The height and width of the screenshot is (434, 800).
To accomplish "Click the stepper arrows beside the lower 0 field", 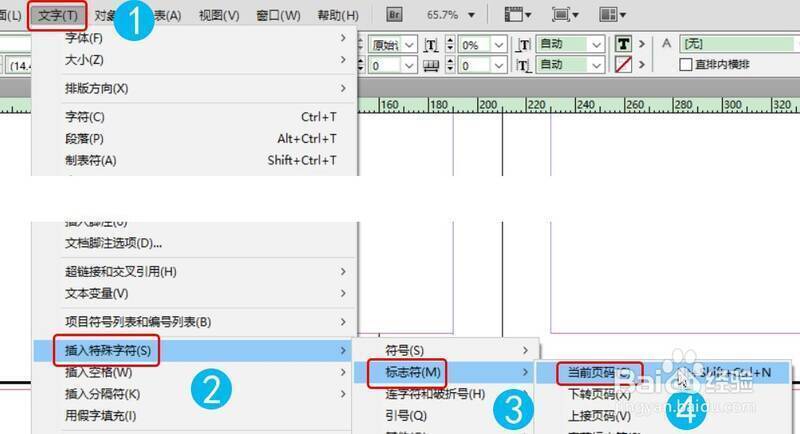I will [x=449, y=65].
